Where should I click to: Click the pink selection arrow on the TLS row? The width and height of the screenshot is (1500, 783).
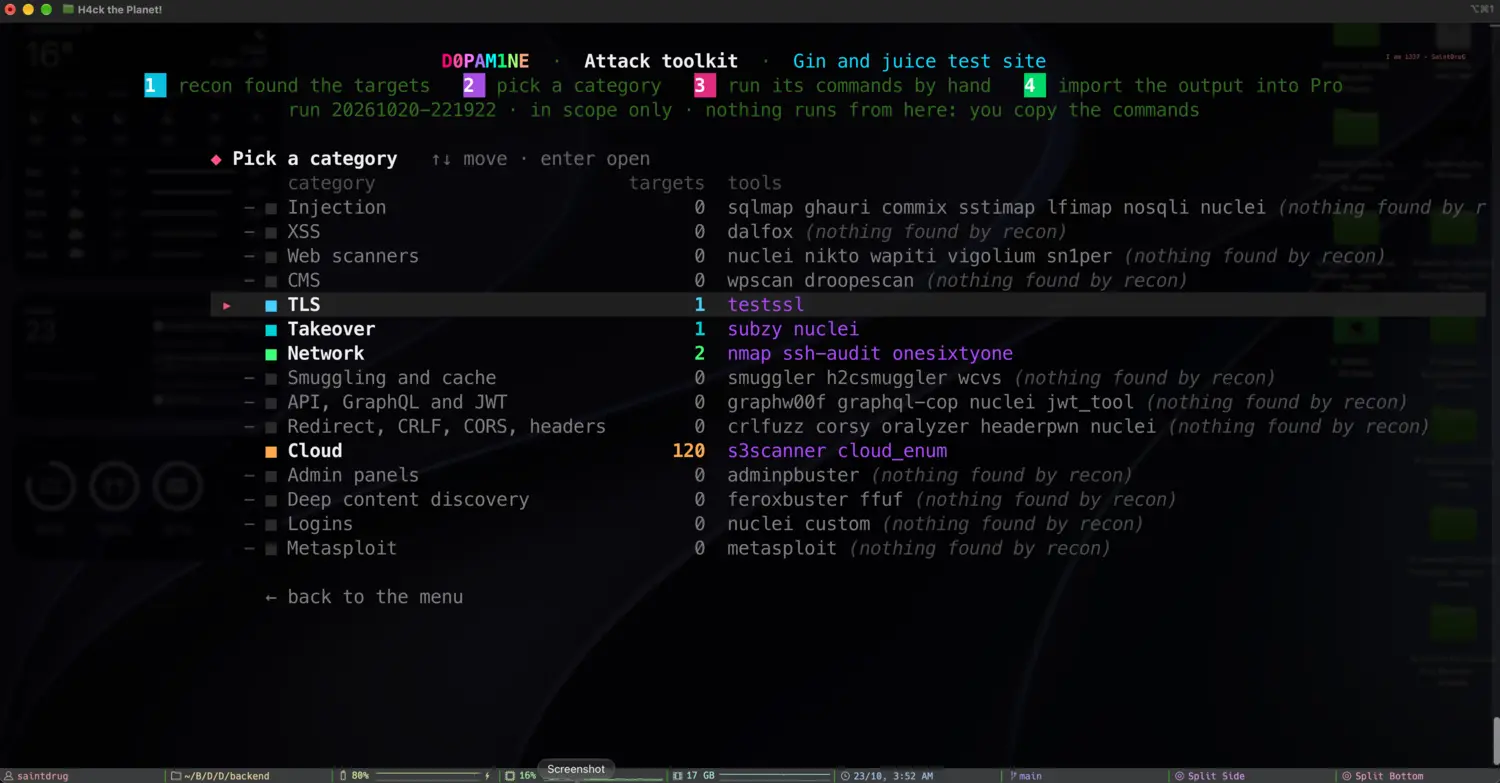click(x=227, y=305)
